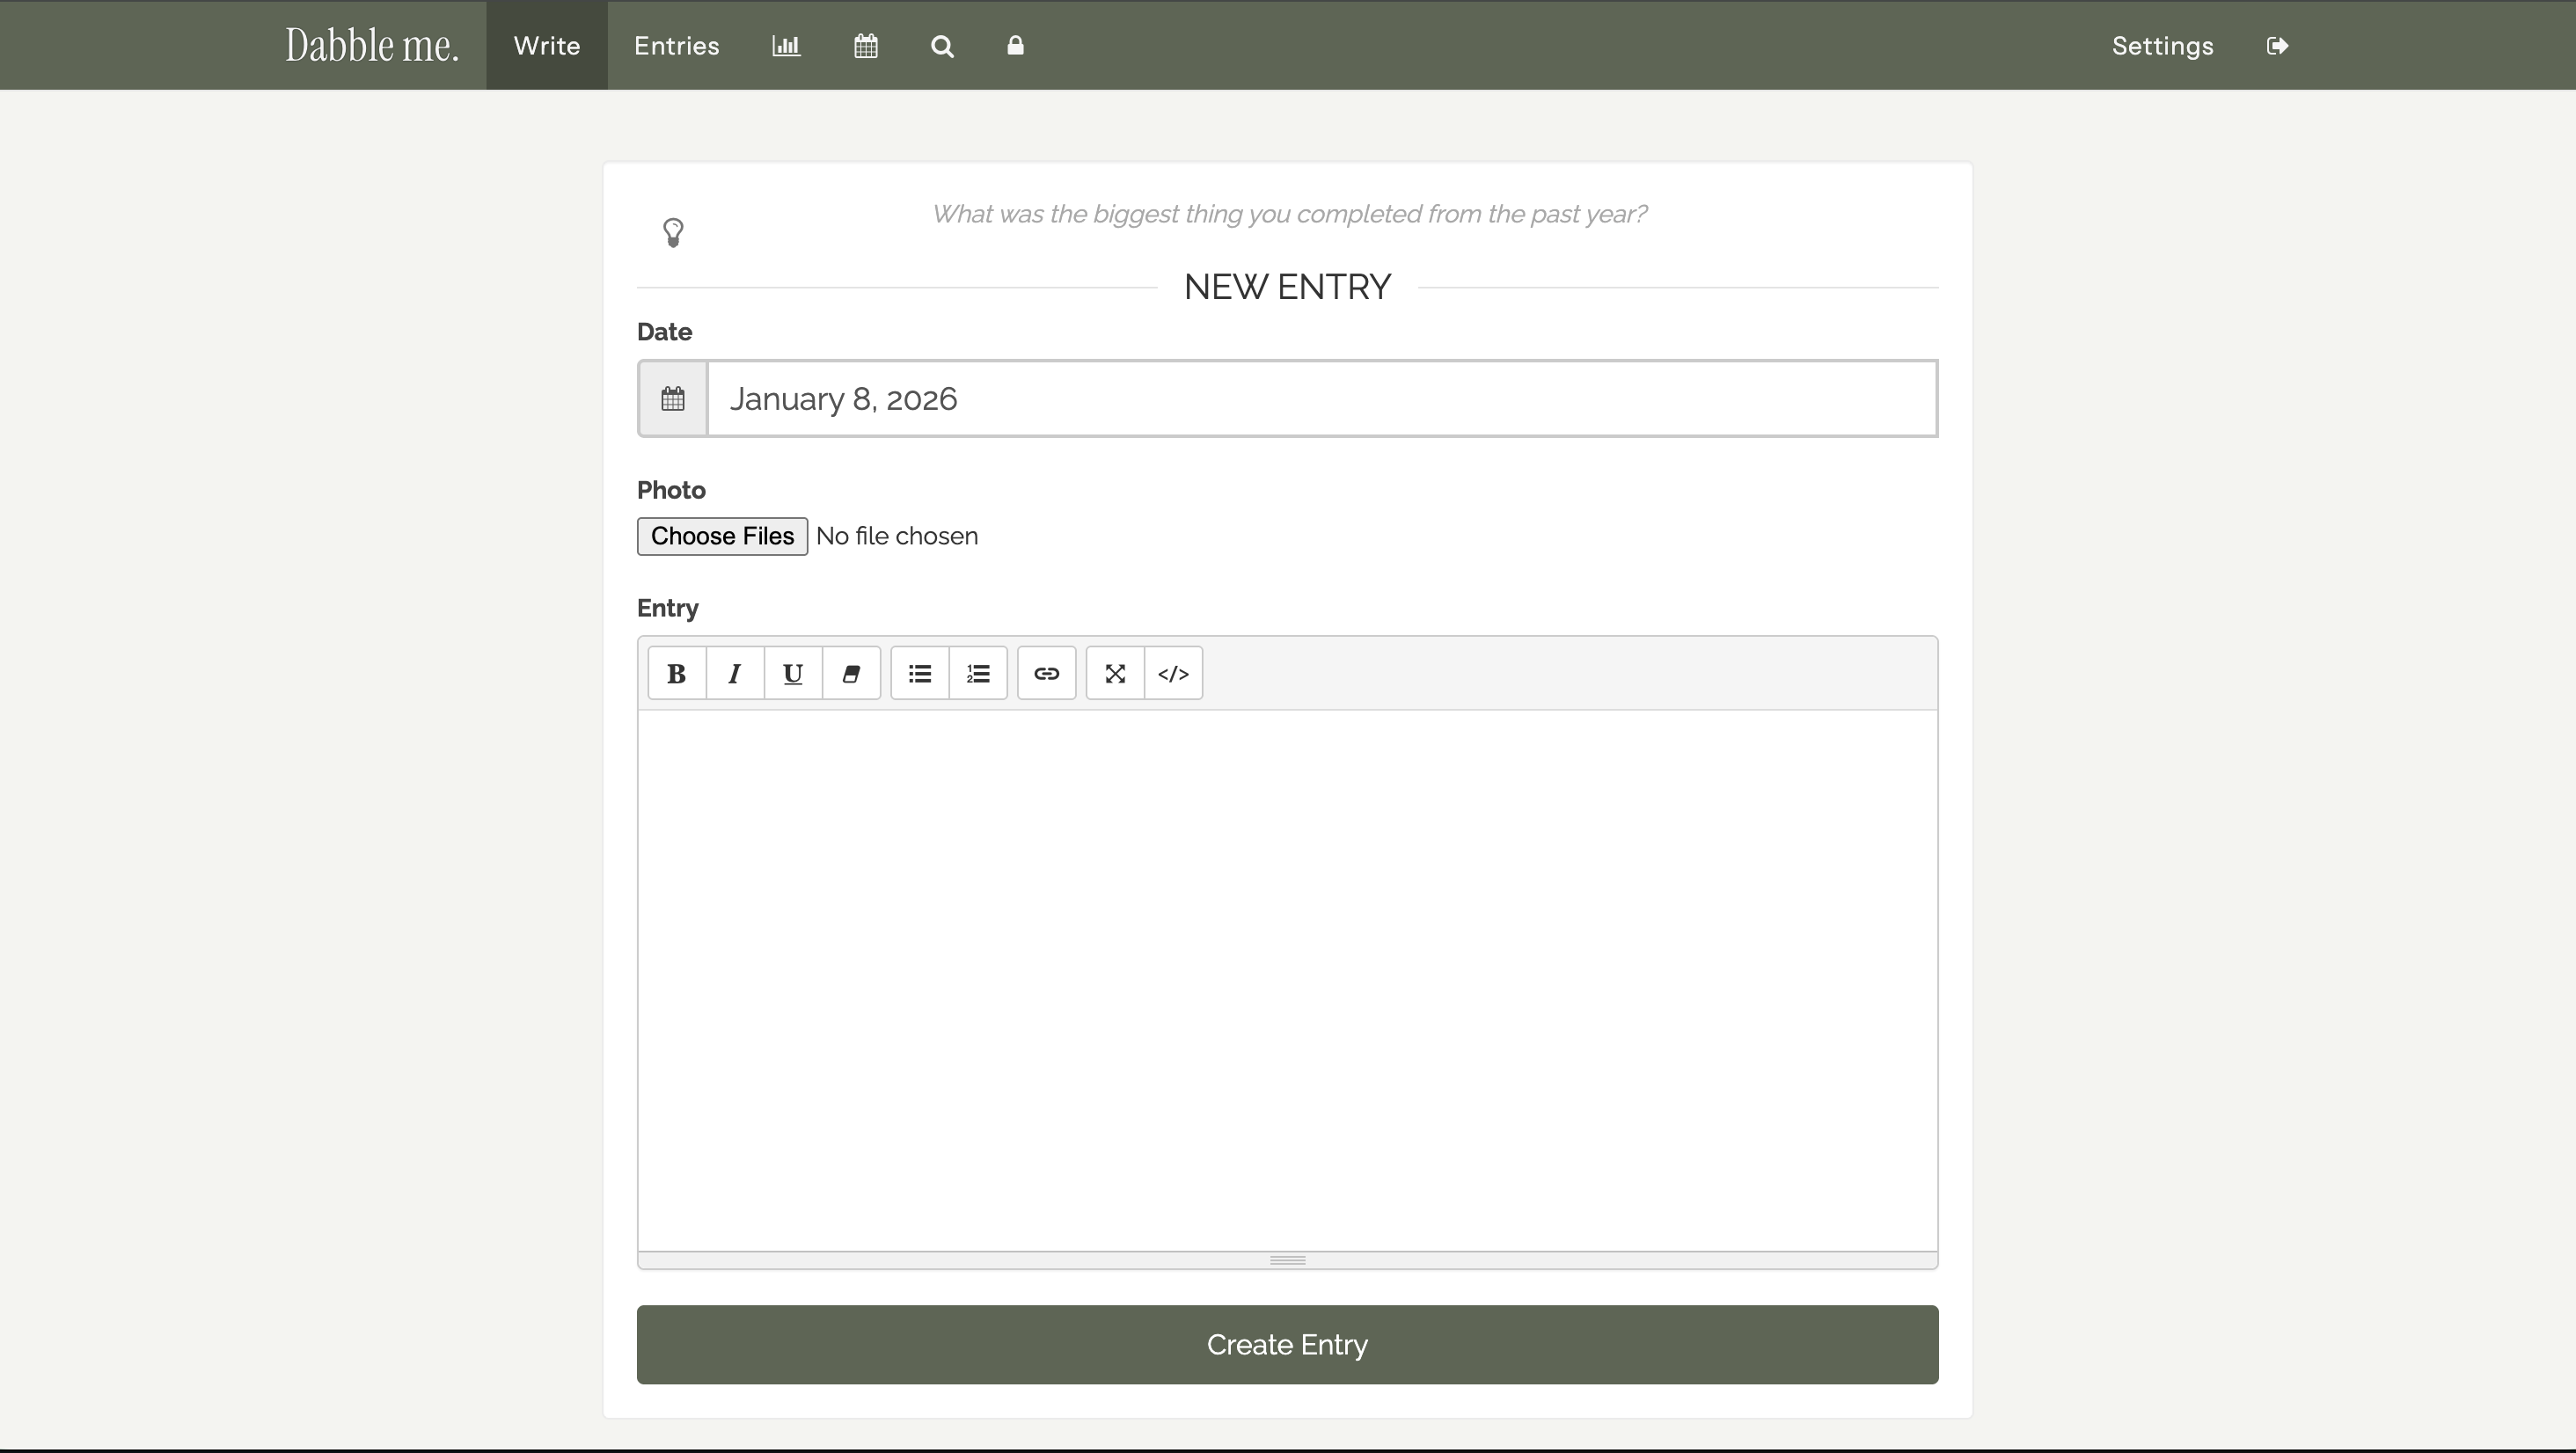This screenshot has height=1453, width=2576.
Task: Click the lightbulb prompt icon
Action: (674, 232)
